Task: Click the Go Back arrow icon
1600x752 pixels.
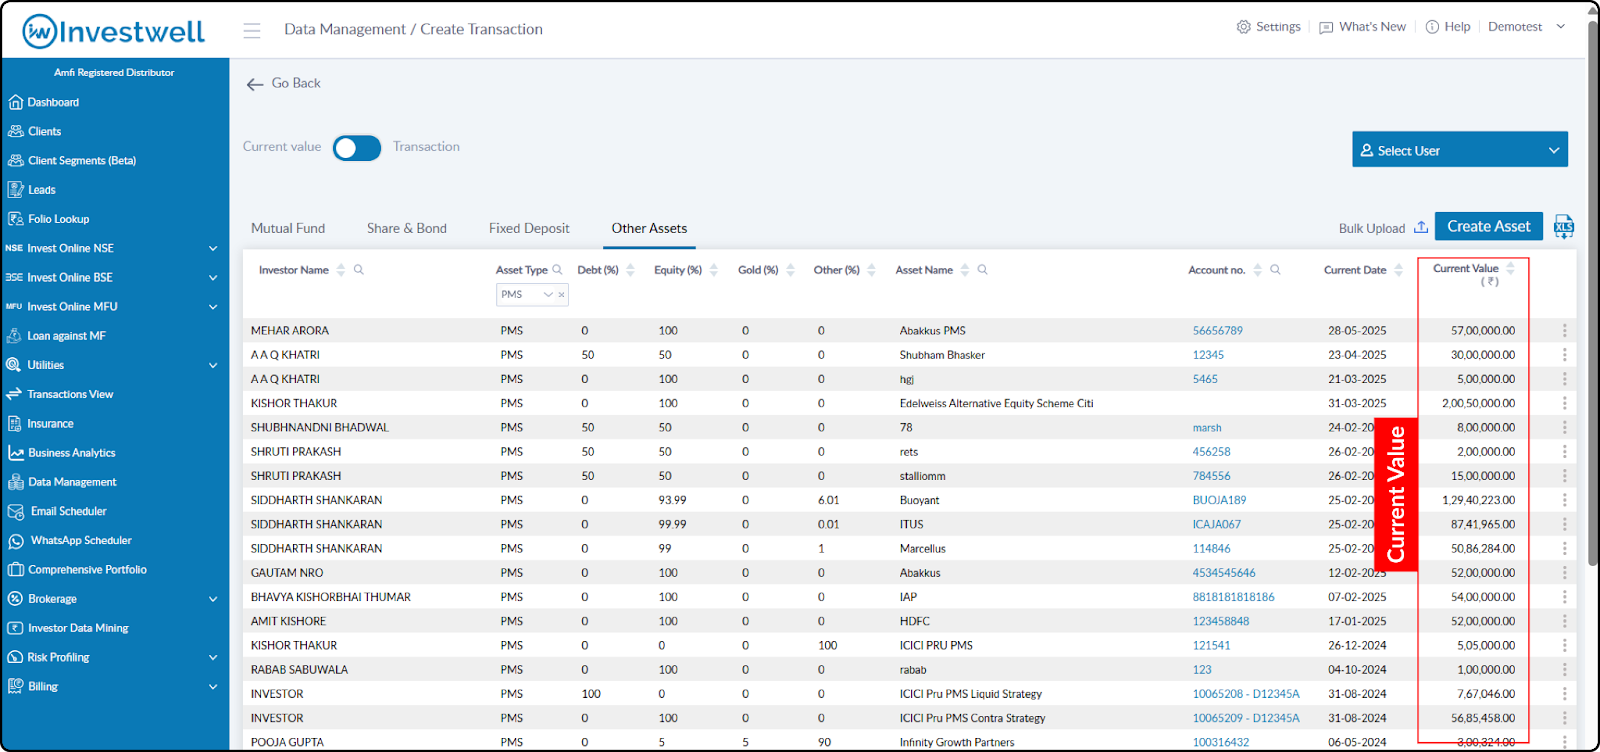Action: coord(255,84)
